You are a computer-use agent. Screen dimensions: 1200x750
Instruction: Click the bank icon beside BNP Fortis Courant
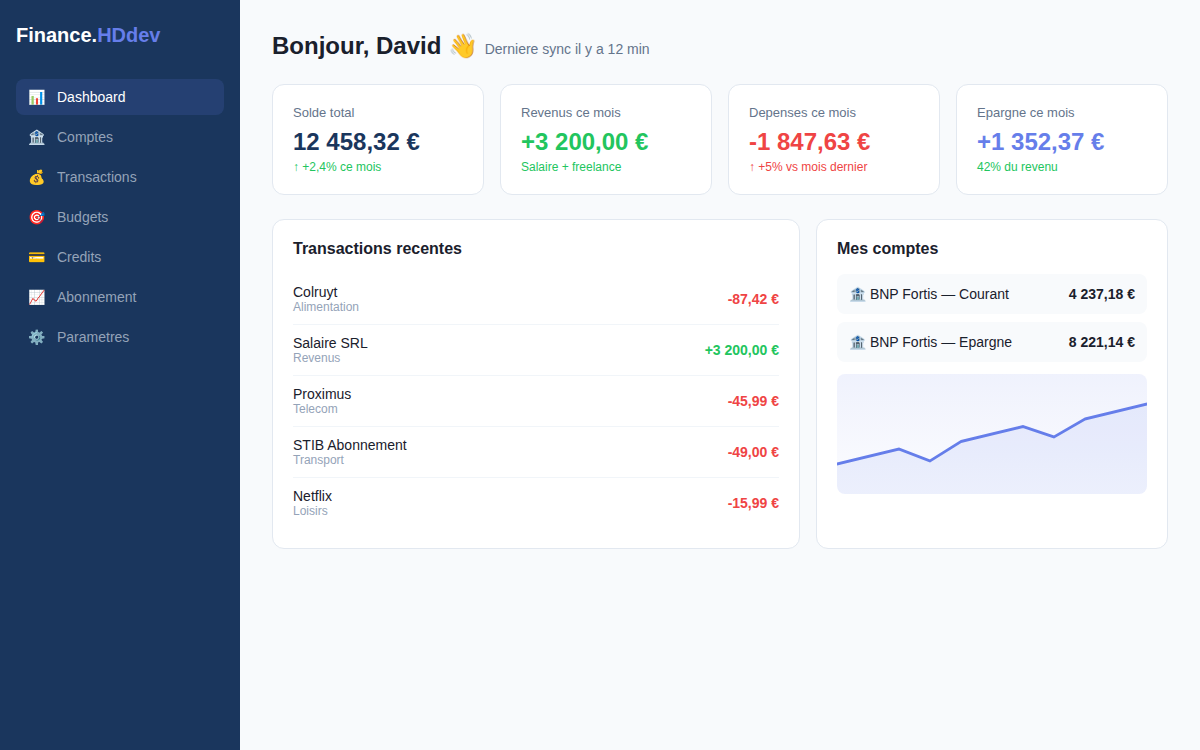pos(857,294)
